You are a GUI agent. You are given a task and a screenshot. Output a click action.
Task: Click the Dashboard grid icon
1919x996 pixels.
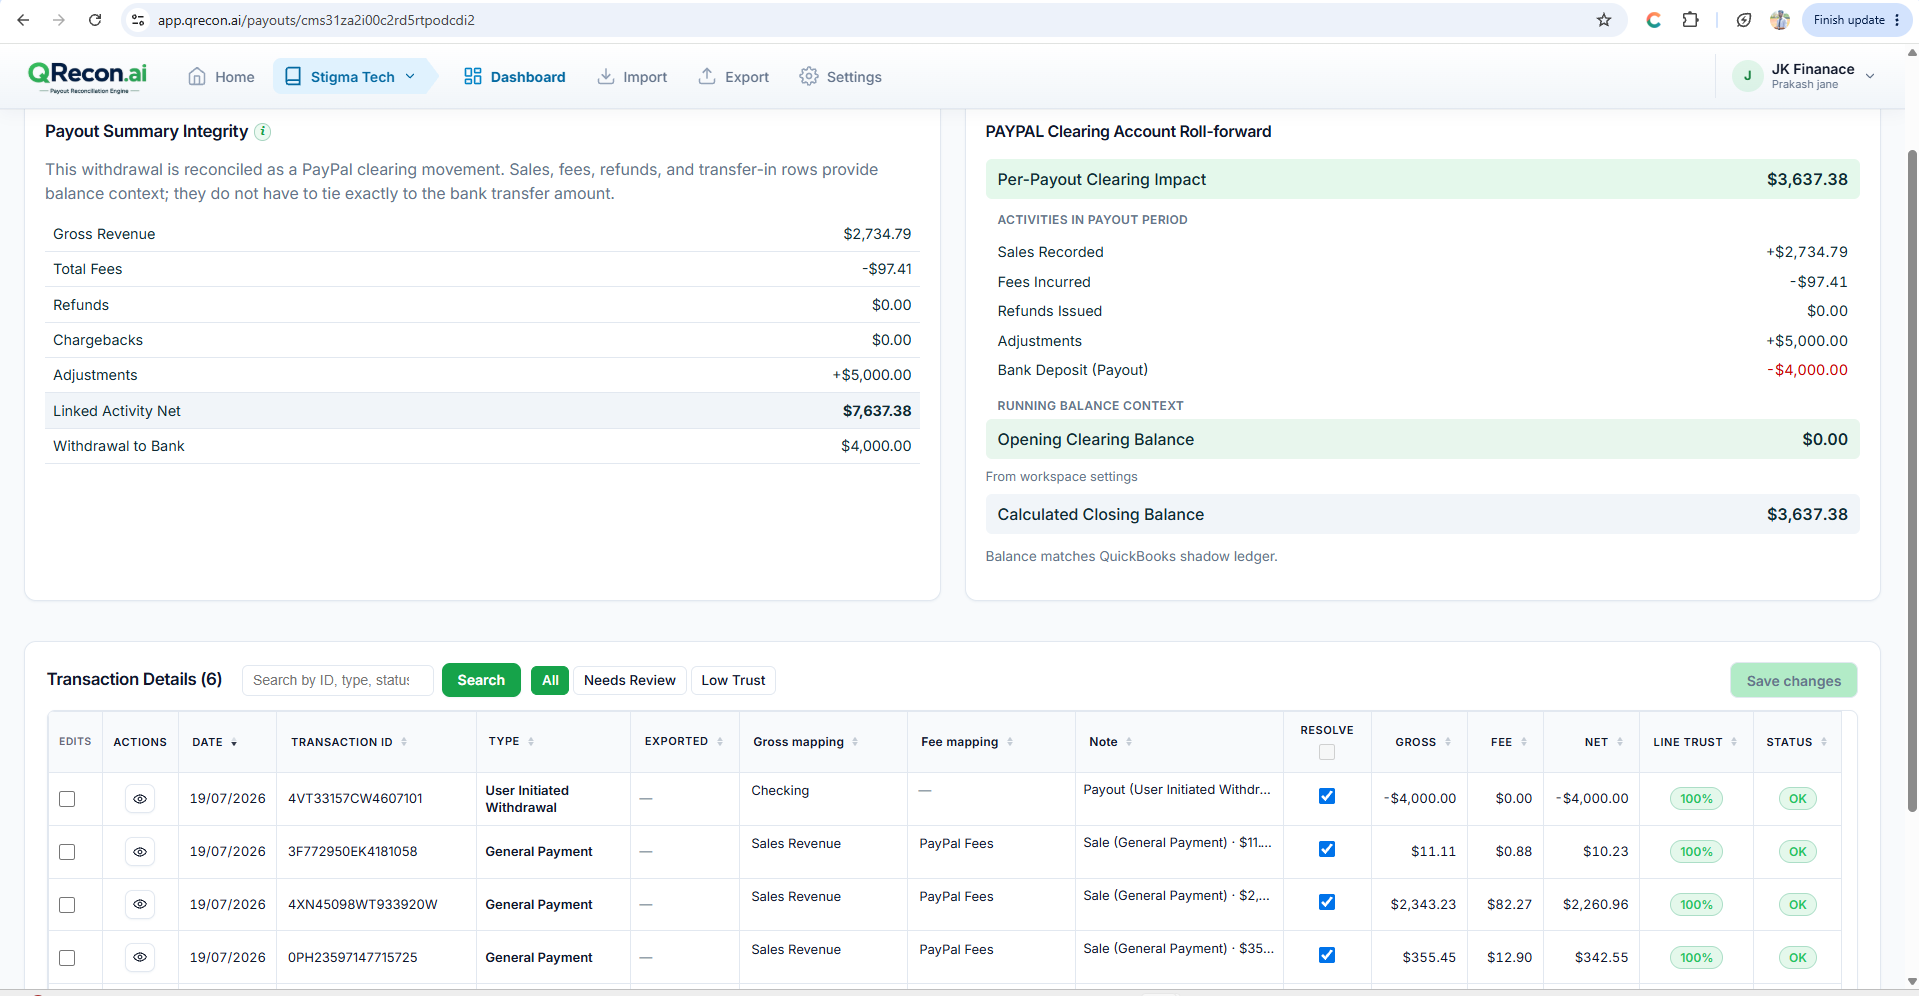[473, 76]
